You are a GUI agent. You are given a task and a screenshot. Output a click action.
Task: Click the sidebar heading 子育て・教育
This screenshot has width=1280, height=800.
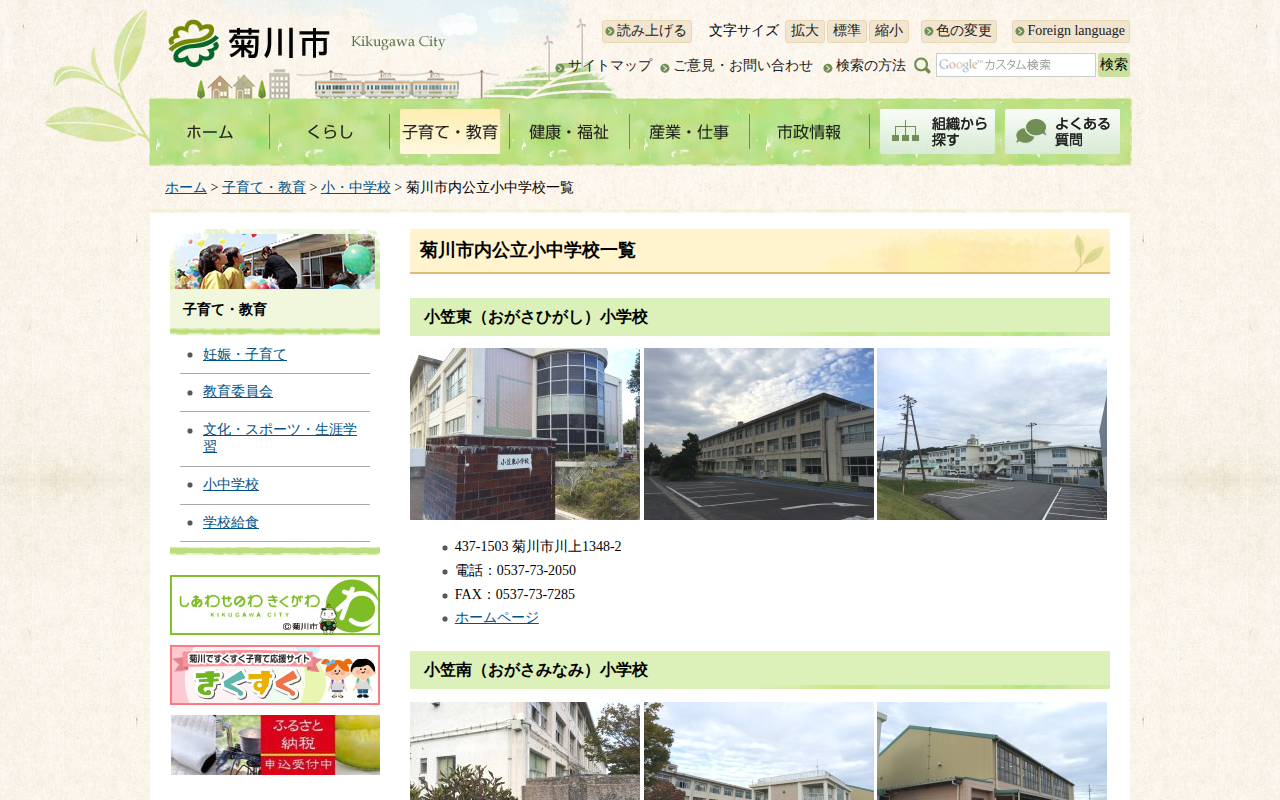pos(225,310)
